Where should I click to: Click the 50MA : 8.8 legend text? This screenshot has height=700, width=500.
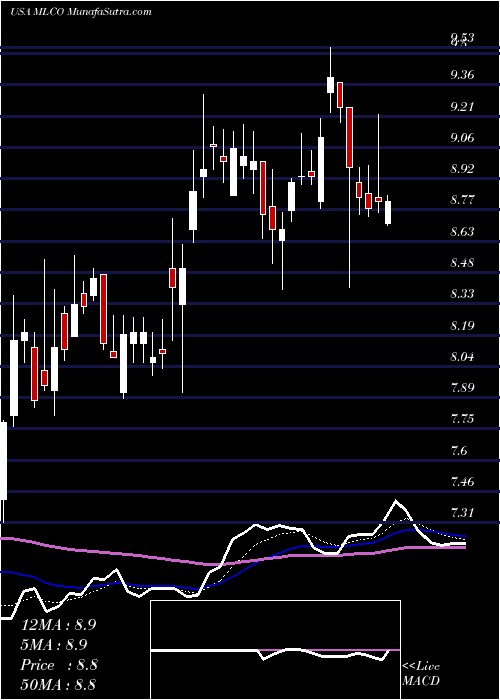[58, 684]
